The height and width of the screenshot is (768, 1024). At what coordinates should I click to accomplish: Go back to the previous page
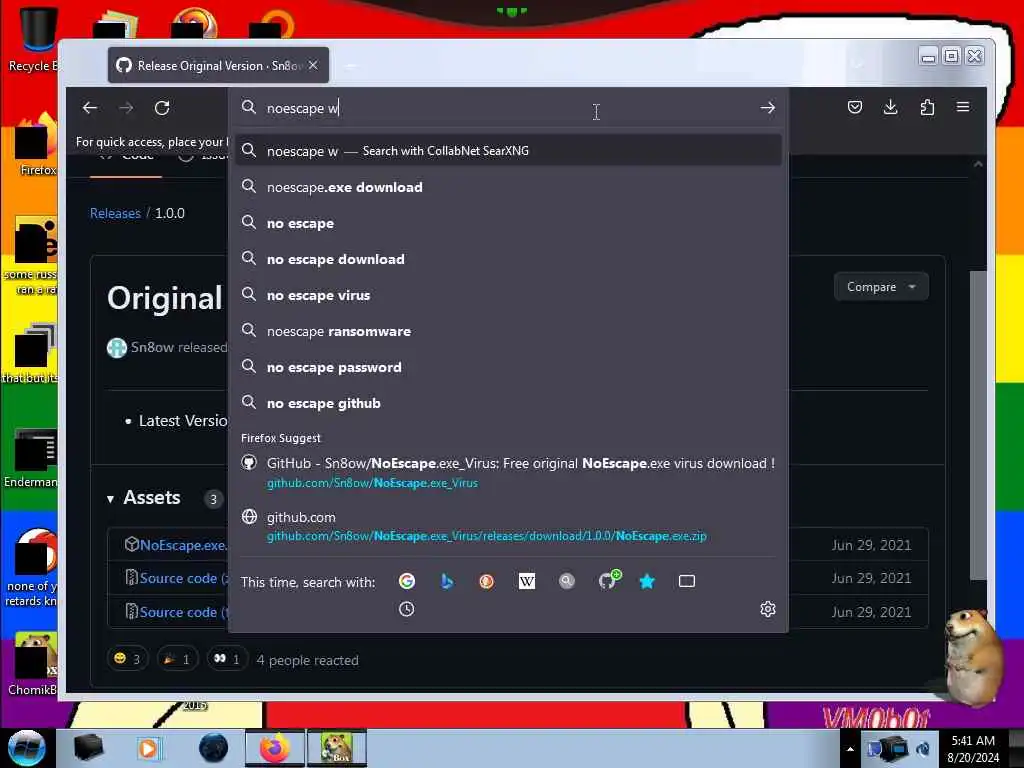point(90,108)
